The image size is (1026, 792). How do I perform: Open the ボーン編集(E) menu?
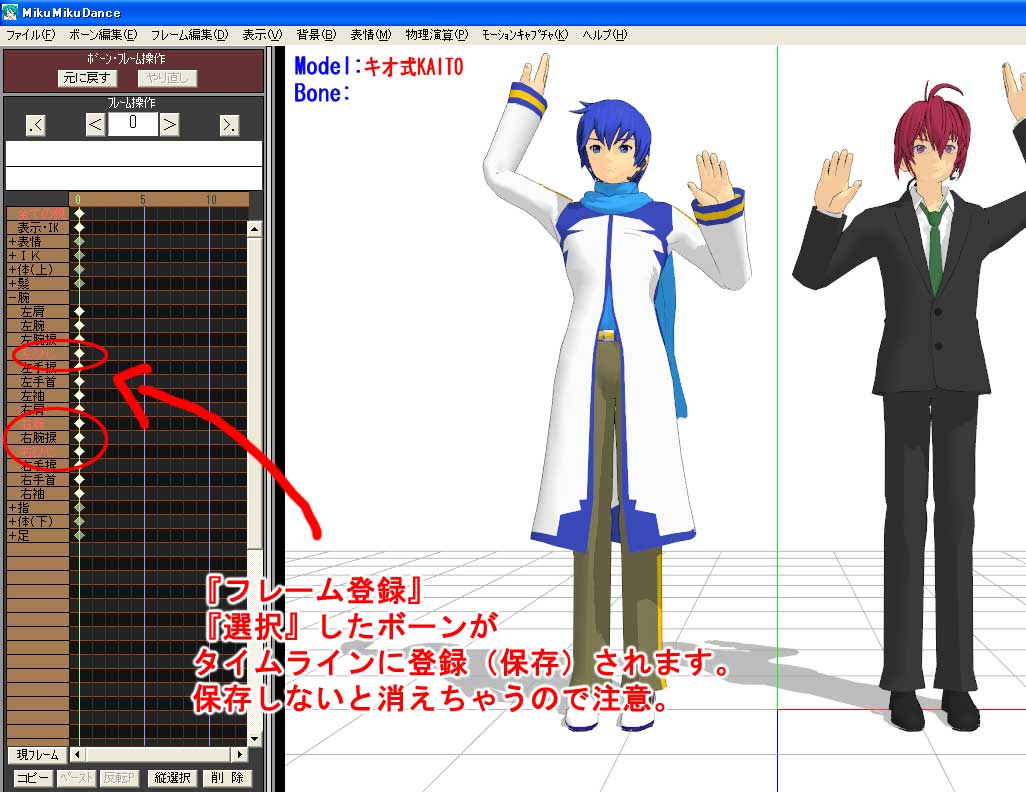click(x=103, y=35)
